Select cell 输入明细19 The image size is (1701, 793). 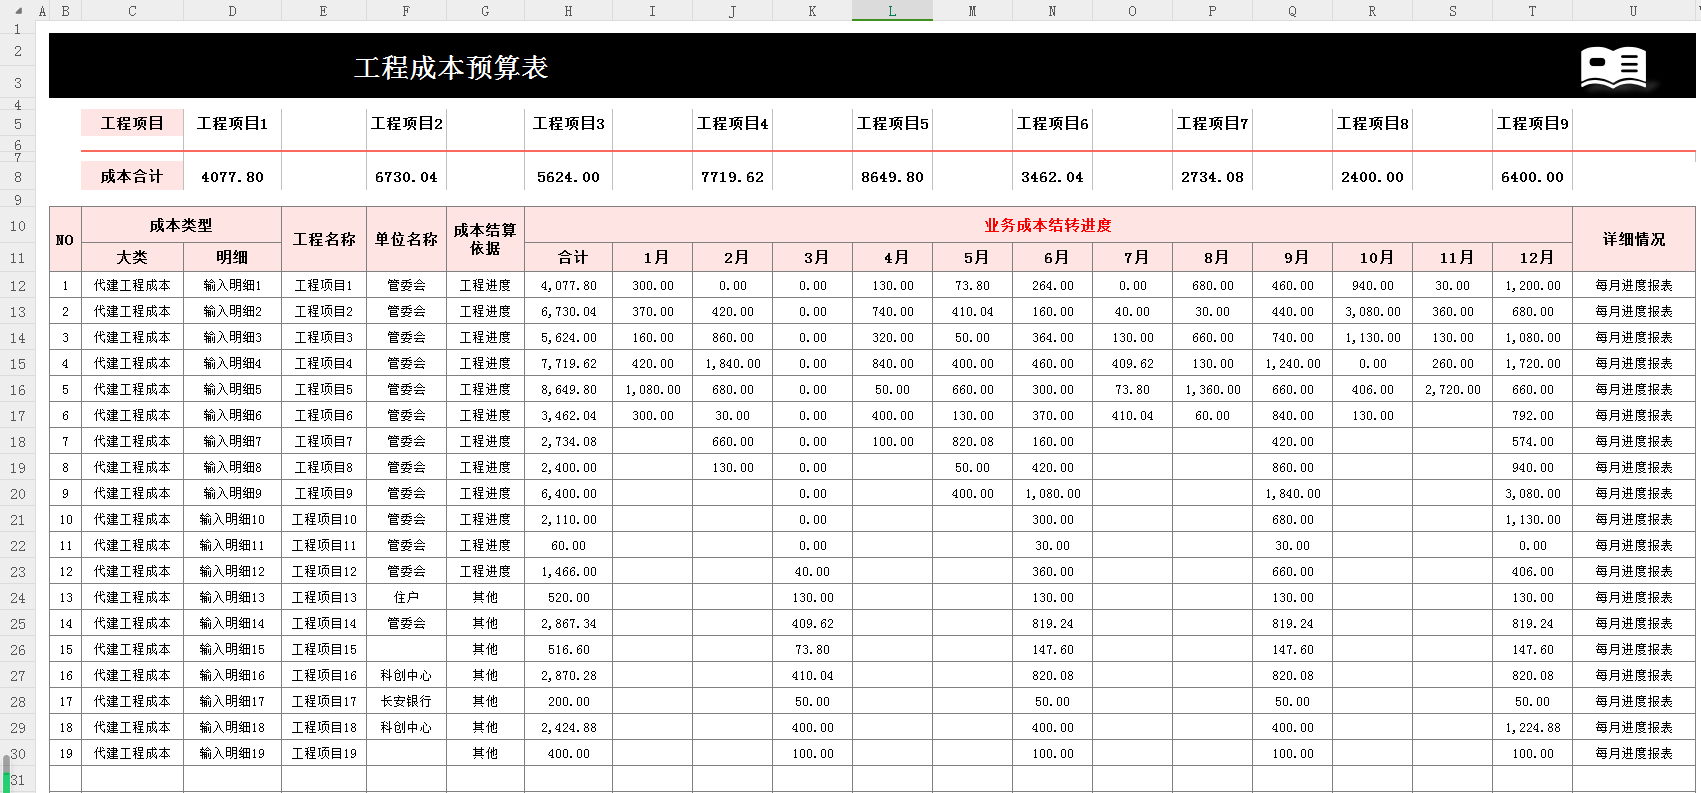point(232,753)
